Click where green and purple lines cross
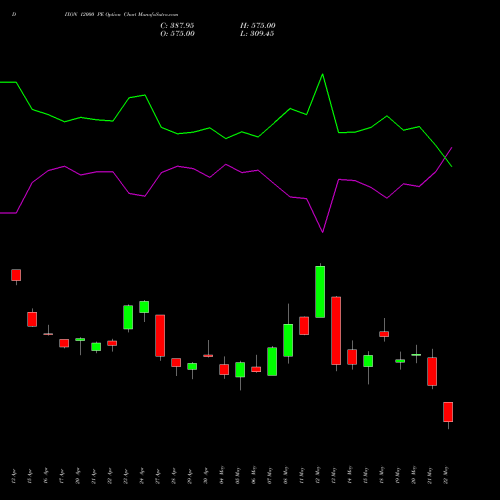 pyautogui.click(x=445, y=157)
